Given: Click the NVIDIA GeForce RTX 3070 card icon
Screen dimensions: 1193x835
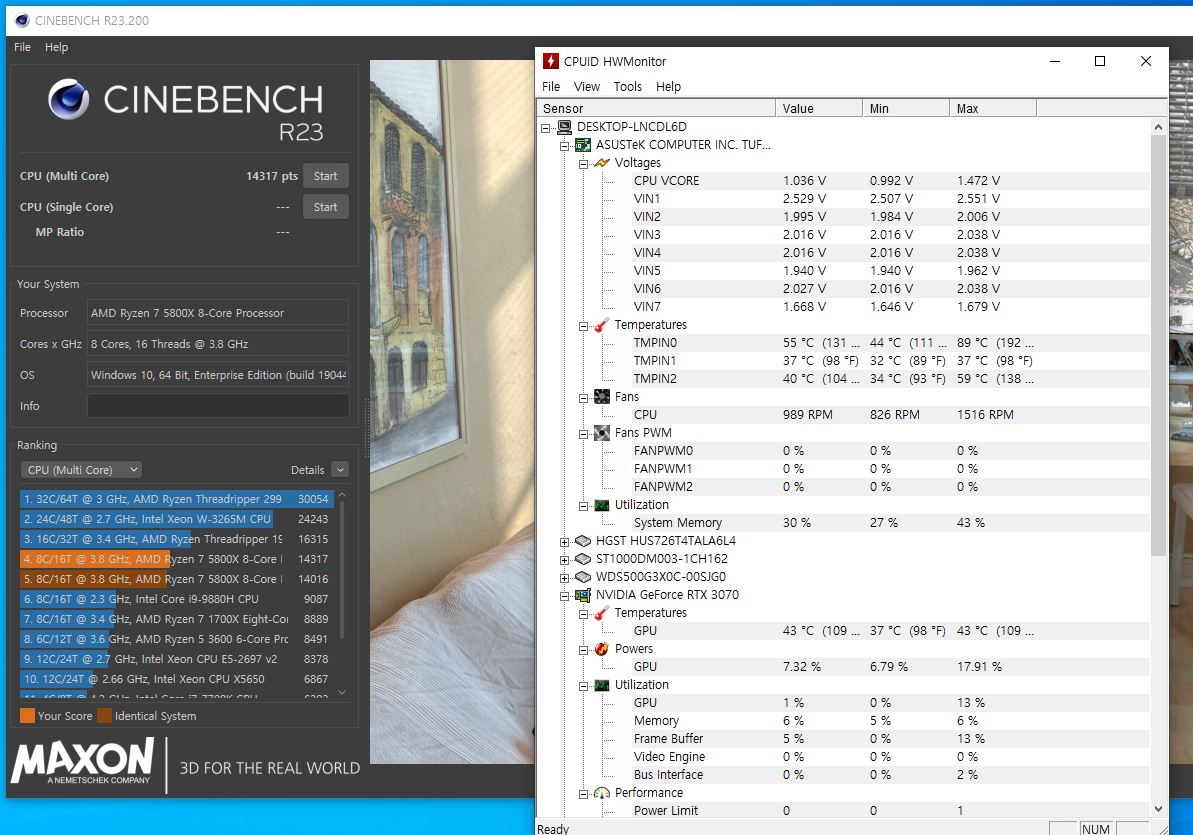Looking at the screenshot, I should tap(583, 595).
